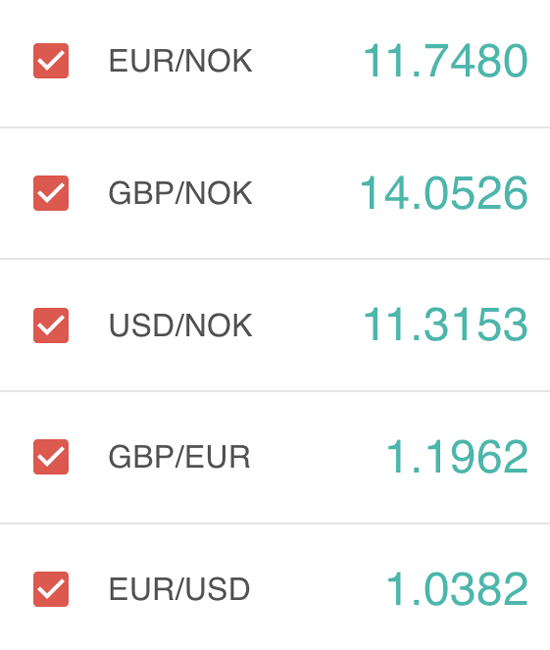The height and width of the screenshot is (650, 550).
Task: Click blank space between GBP/EUR and 1.1962
Action: [x=318, y=457]
